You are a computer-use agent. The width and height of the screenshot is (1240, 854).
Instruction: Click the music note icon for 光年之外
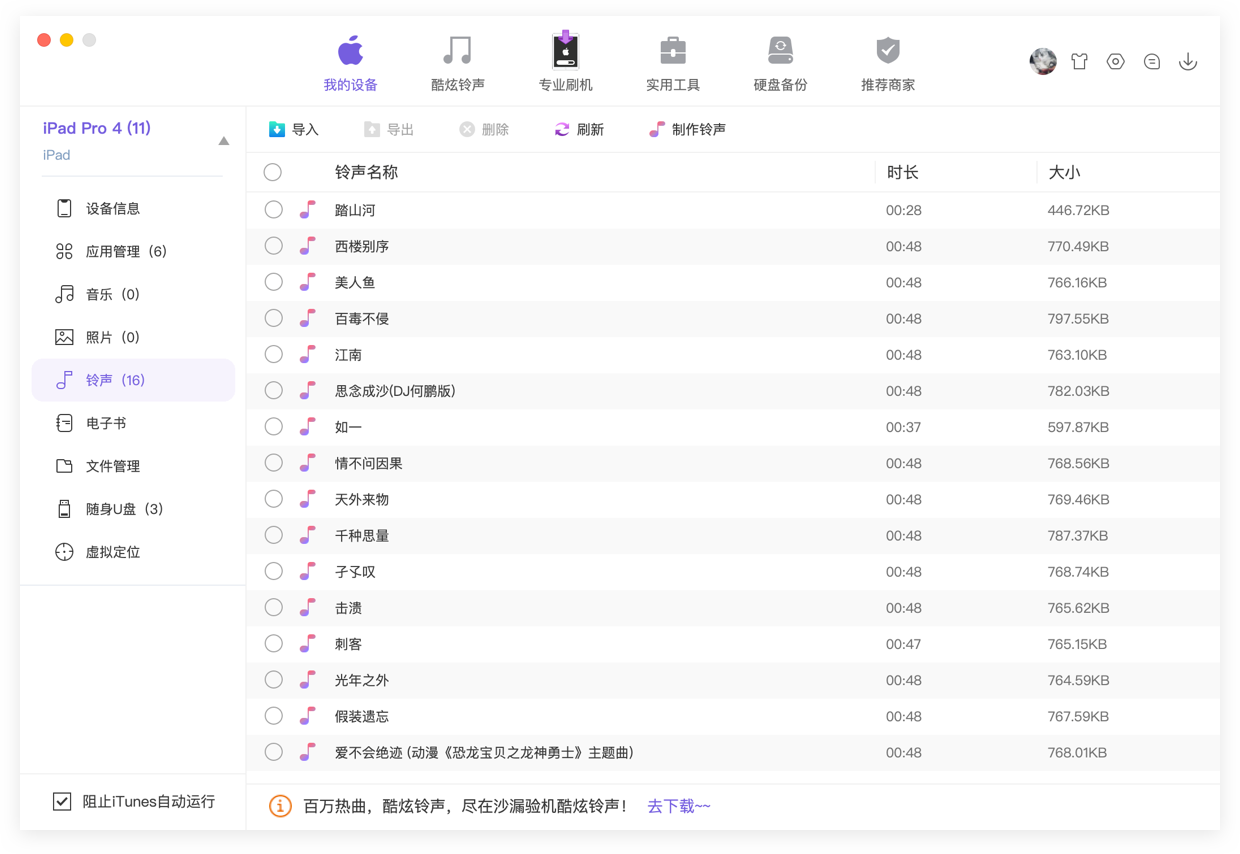[x=308, y=680]
